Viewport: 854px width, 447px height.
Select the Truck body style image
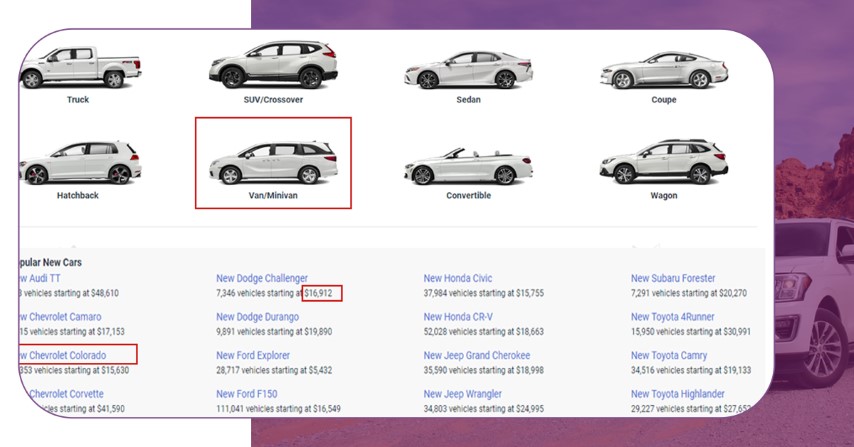coord(81,67)
